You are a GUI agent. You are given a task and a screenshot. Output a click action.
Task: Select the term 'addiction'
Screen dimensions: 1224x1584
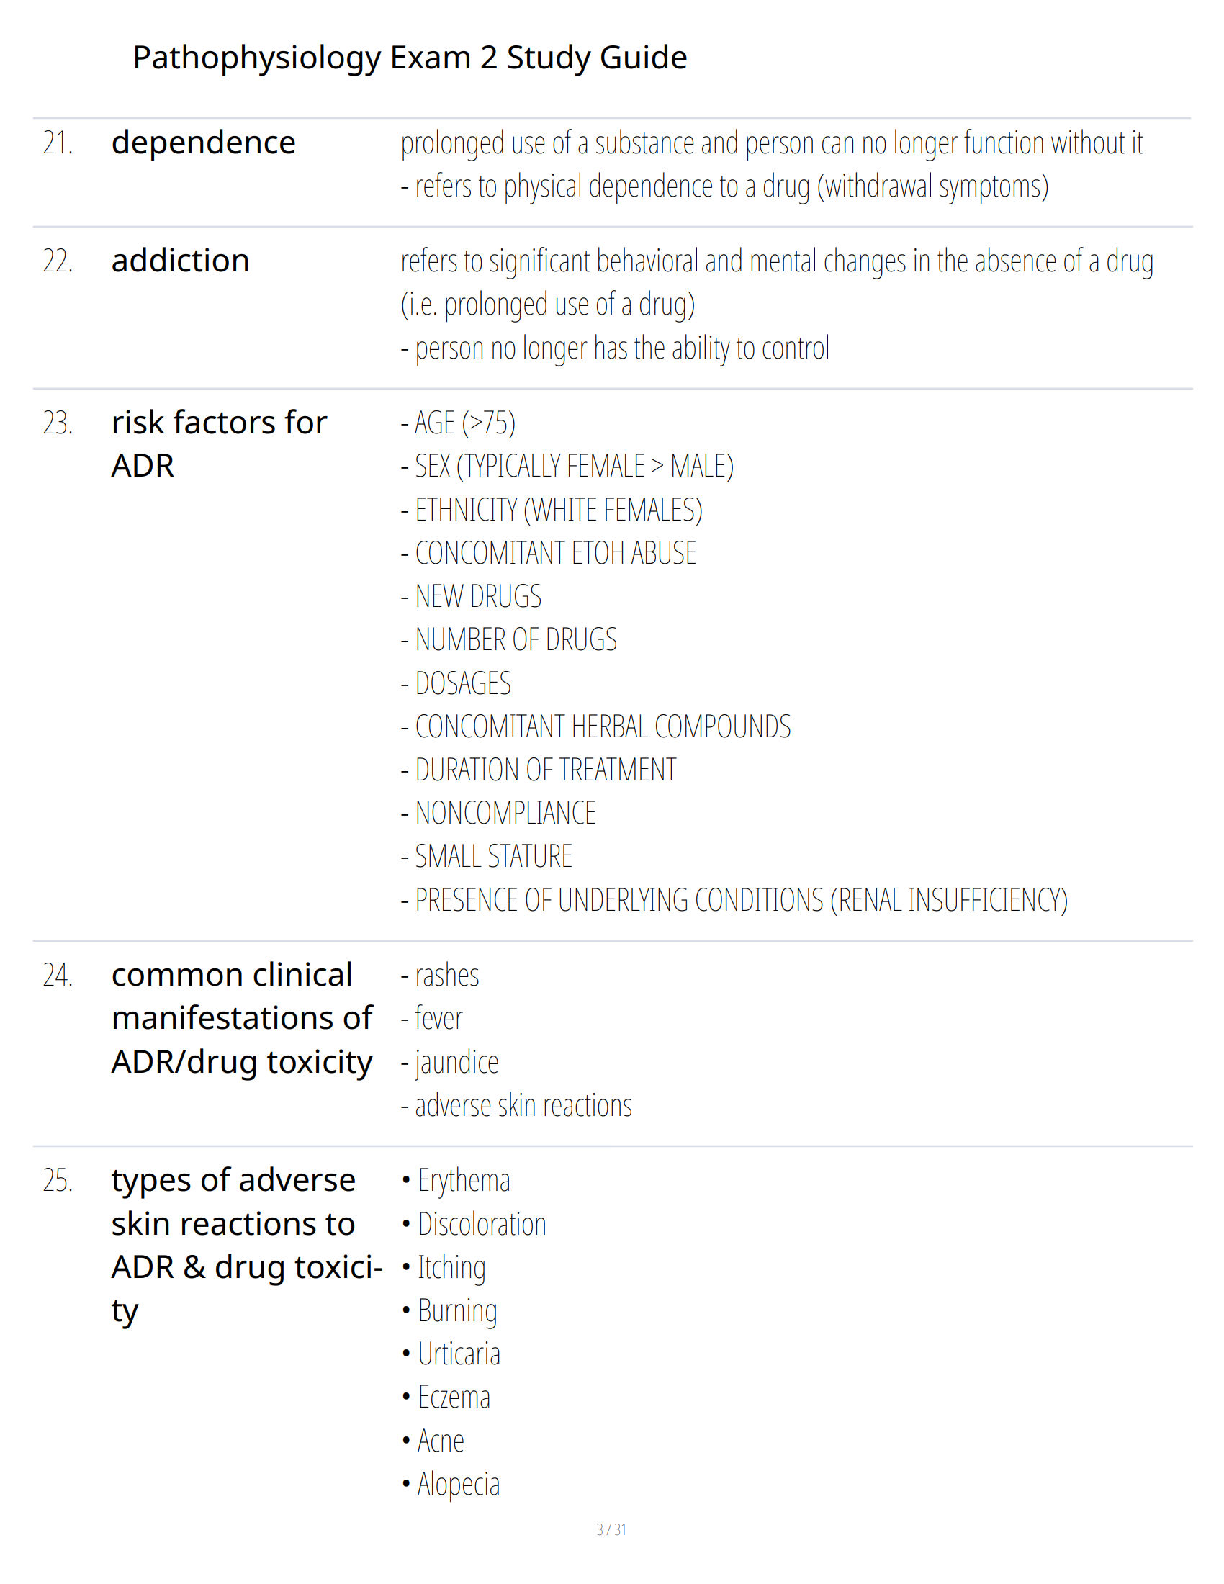pyautogui.click(x=180, y=261)
